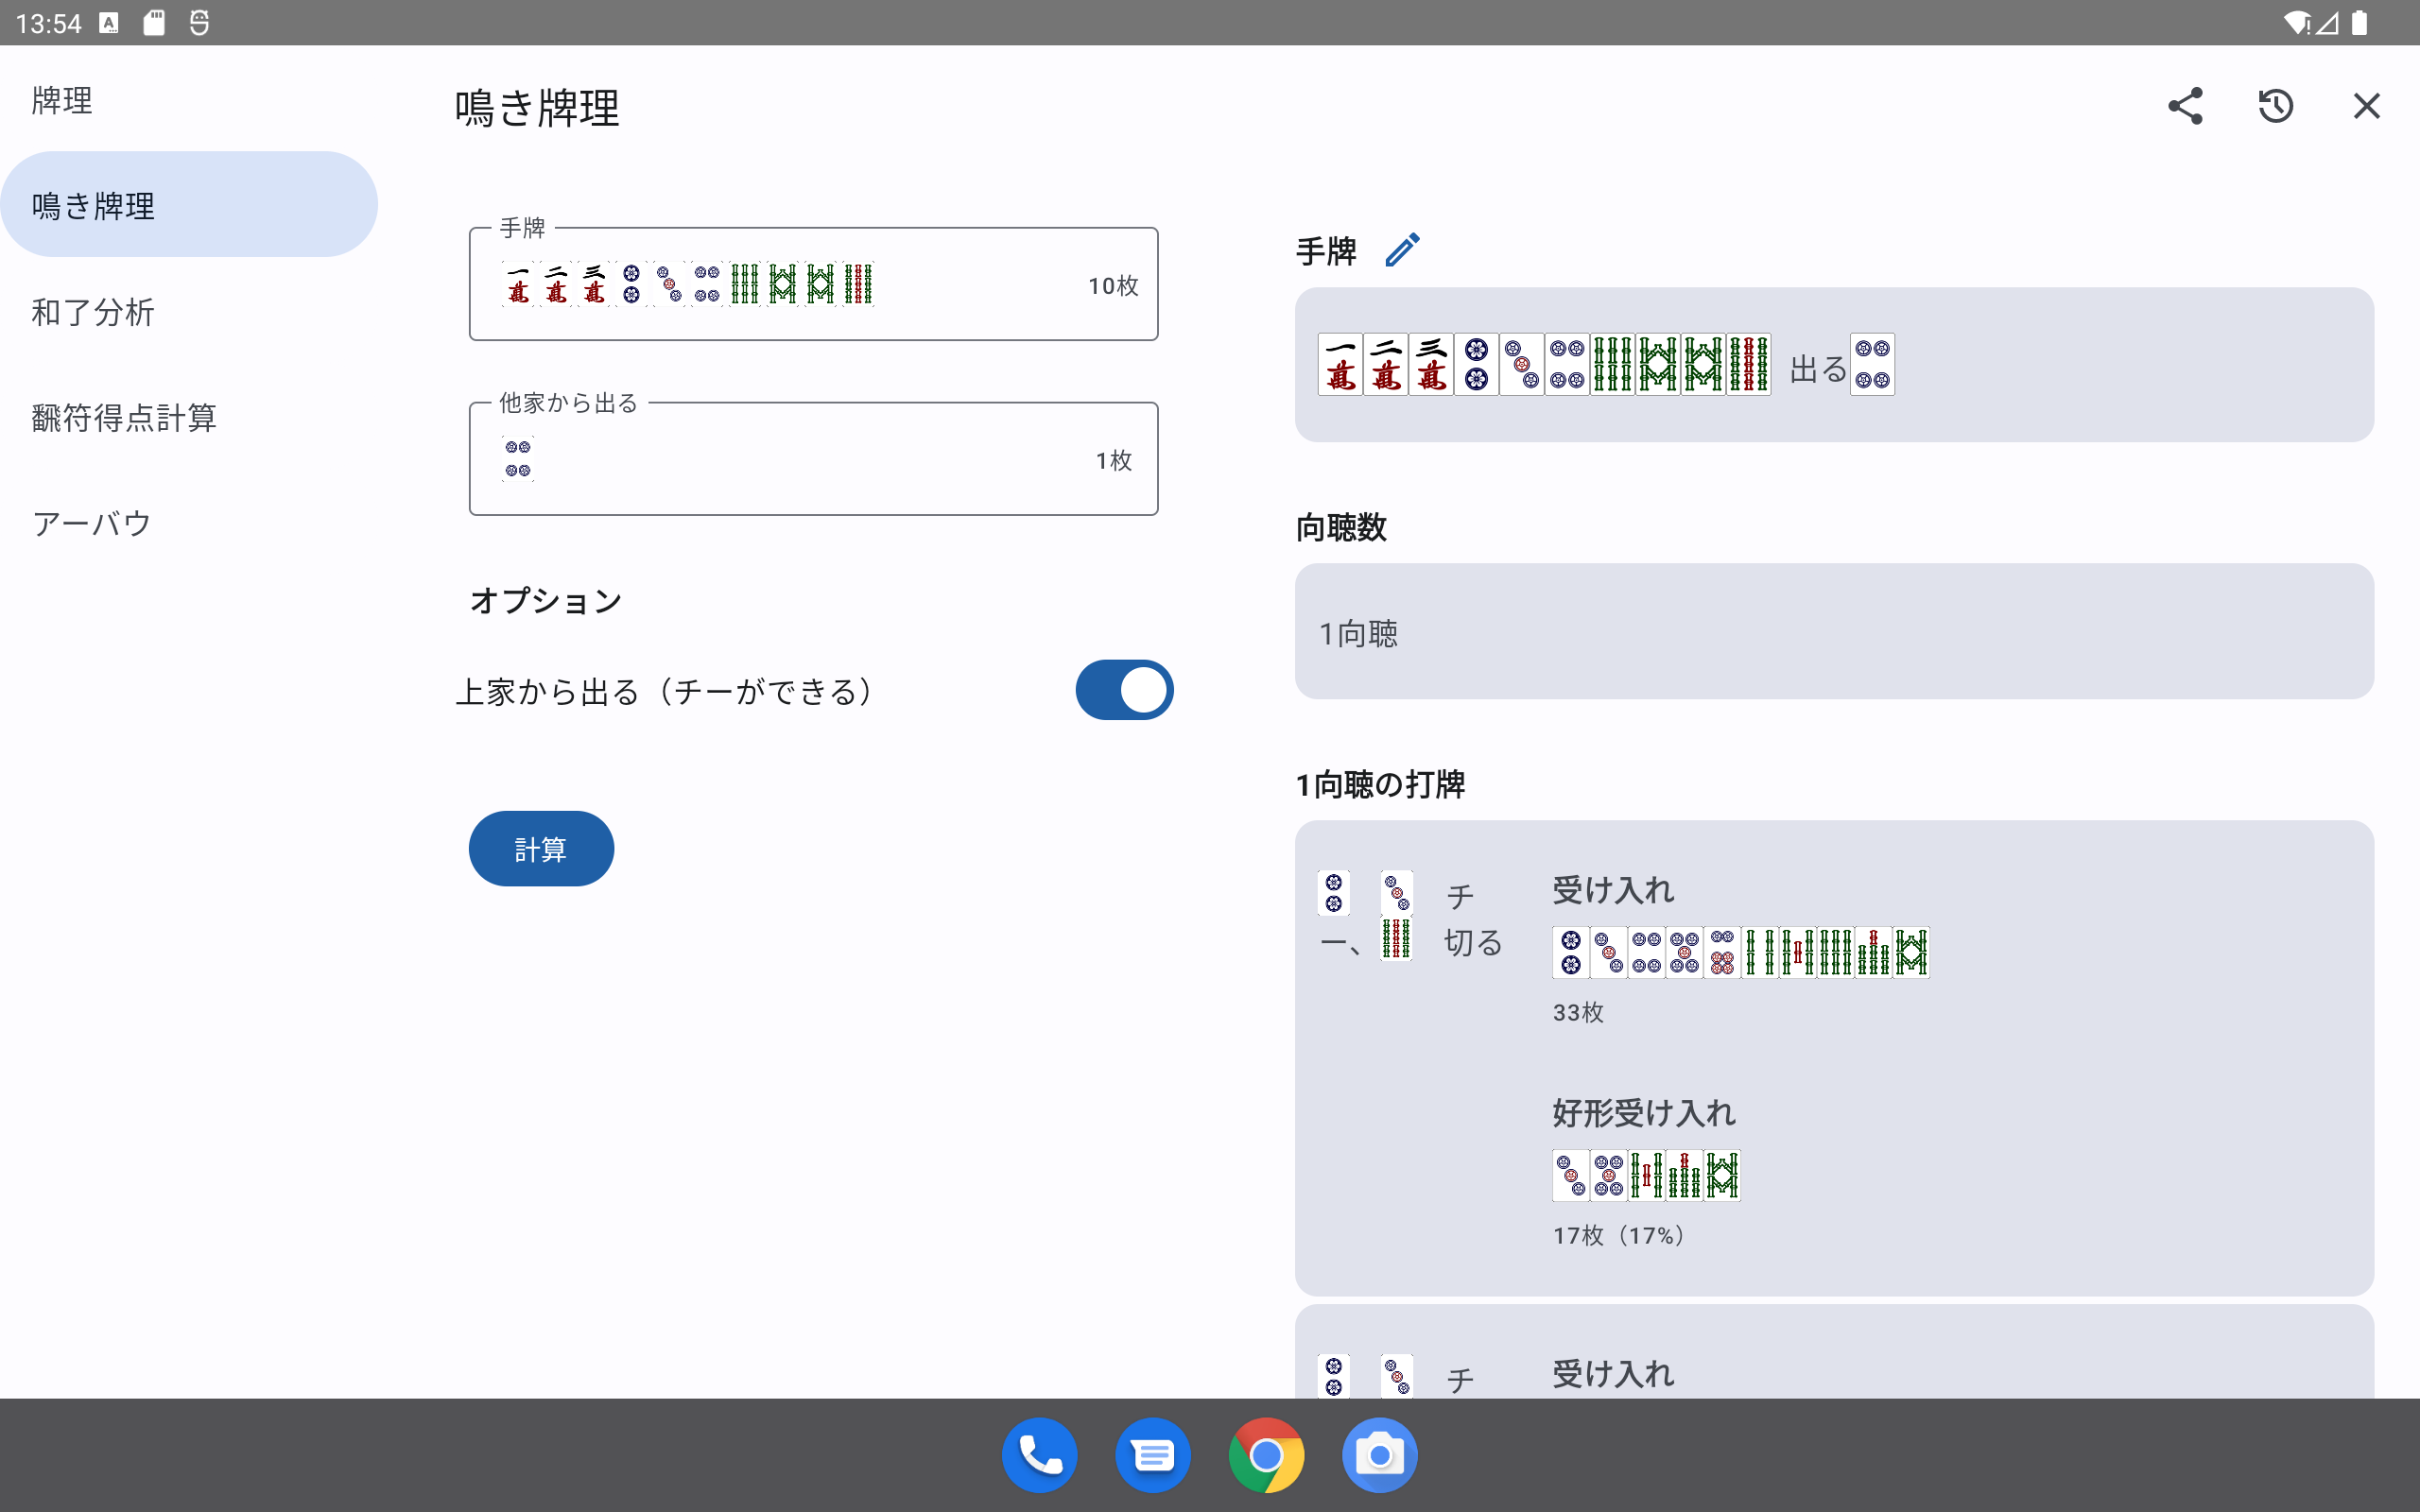Launch Chrome from the dock

pos(1266,1455)
